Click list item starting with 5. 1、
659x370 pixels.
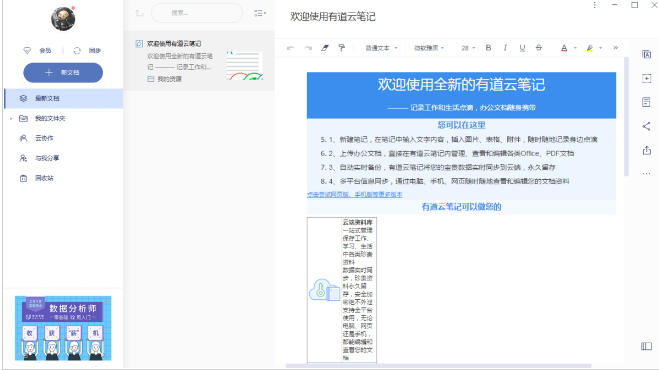tap(459, 140)
